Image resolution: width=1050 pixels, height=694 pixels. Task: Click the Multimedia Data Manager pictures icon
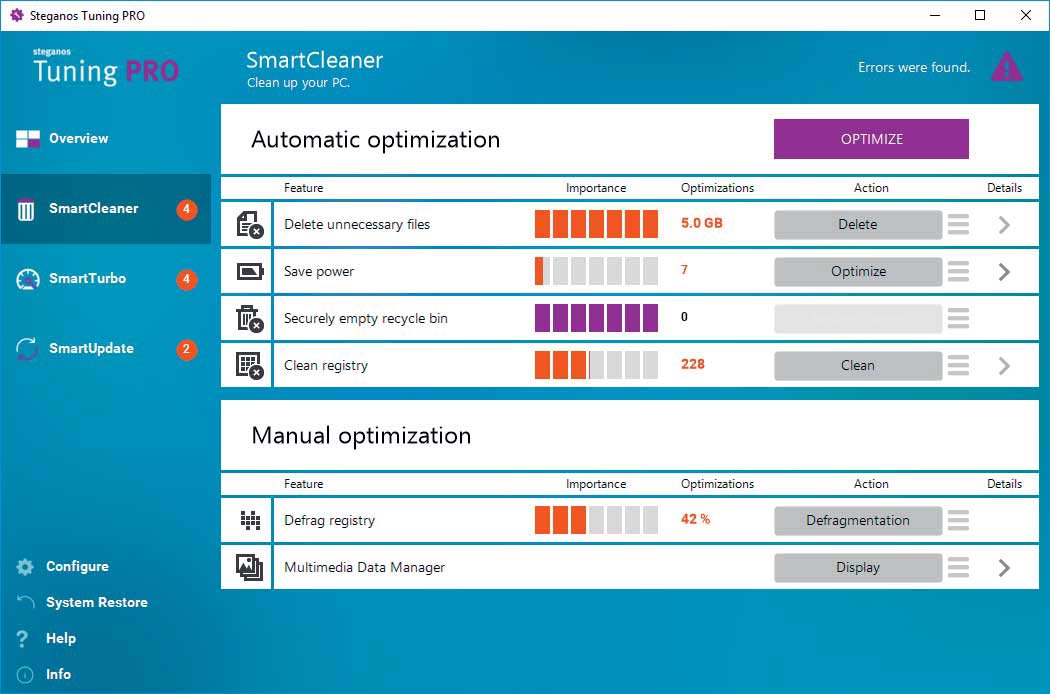(x=249, y=567)
